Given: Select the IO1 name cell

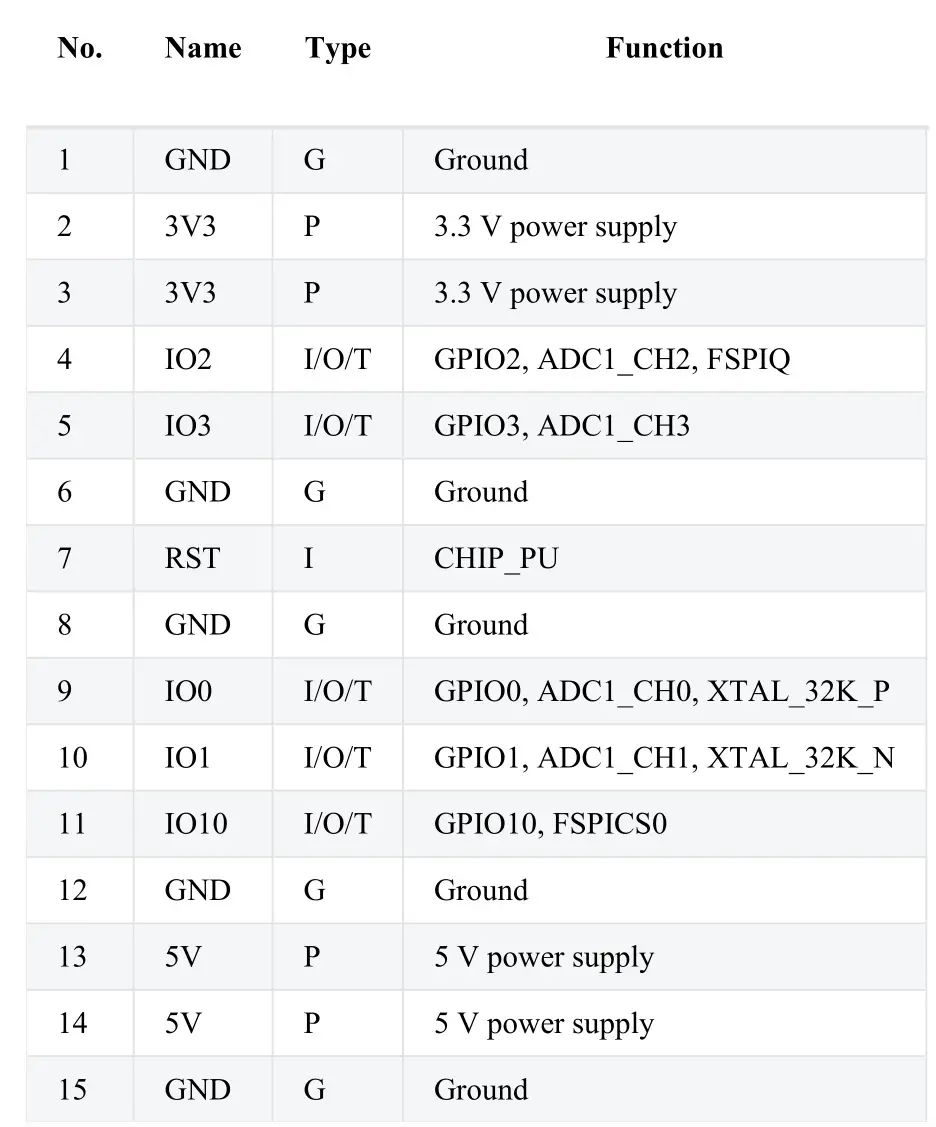Looking at the screenshot, I should [188, 757].
